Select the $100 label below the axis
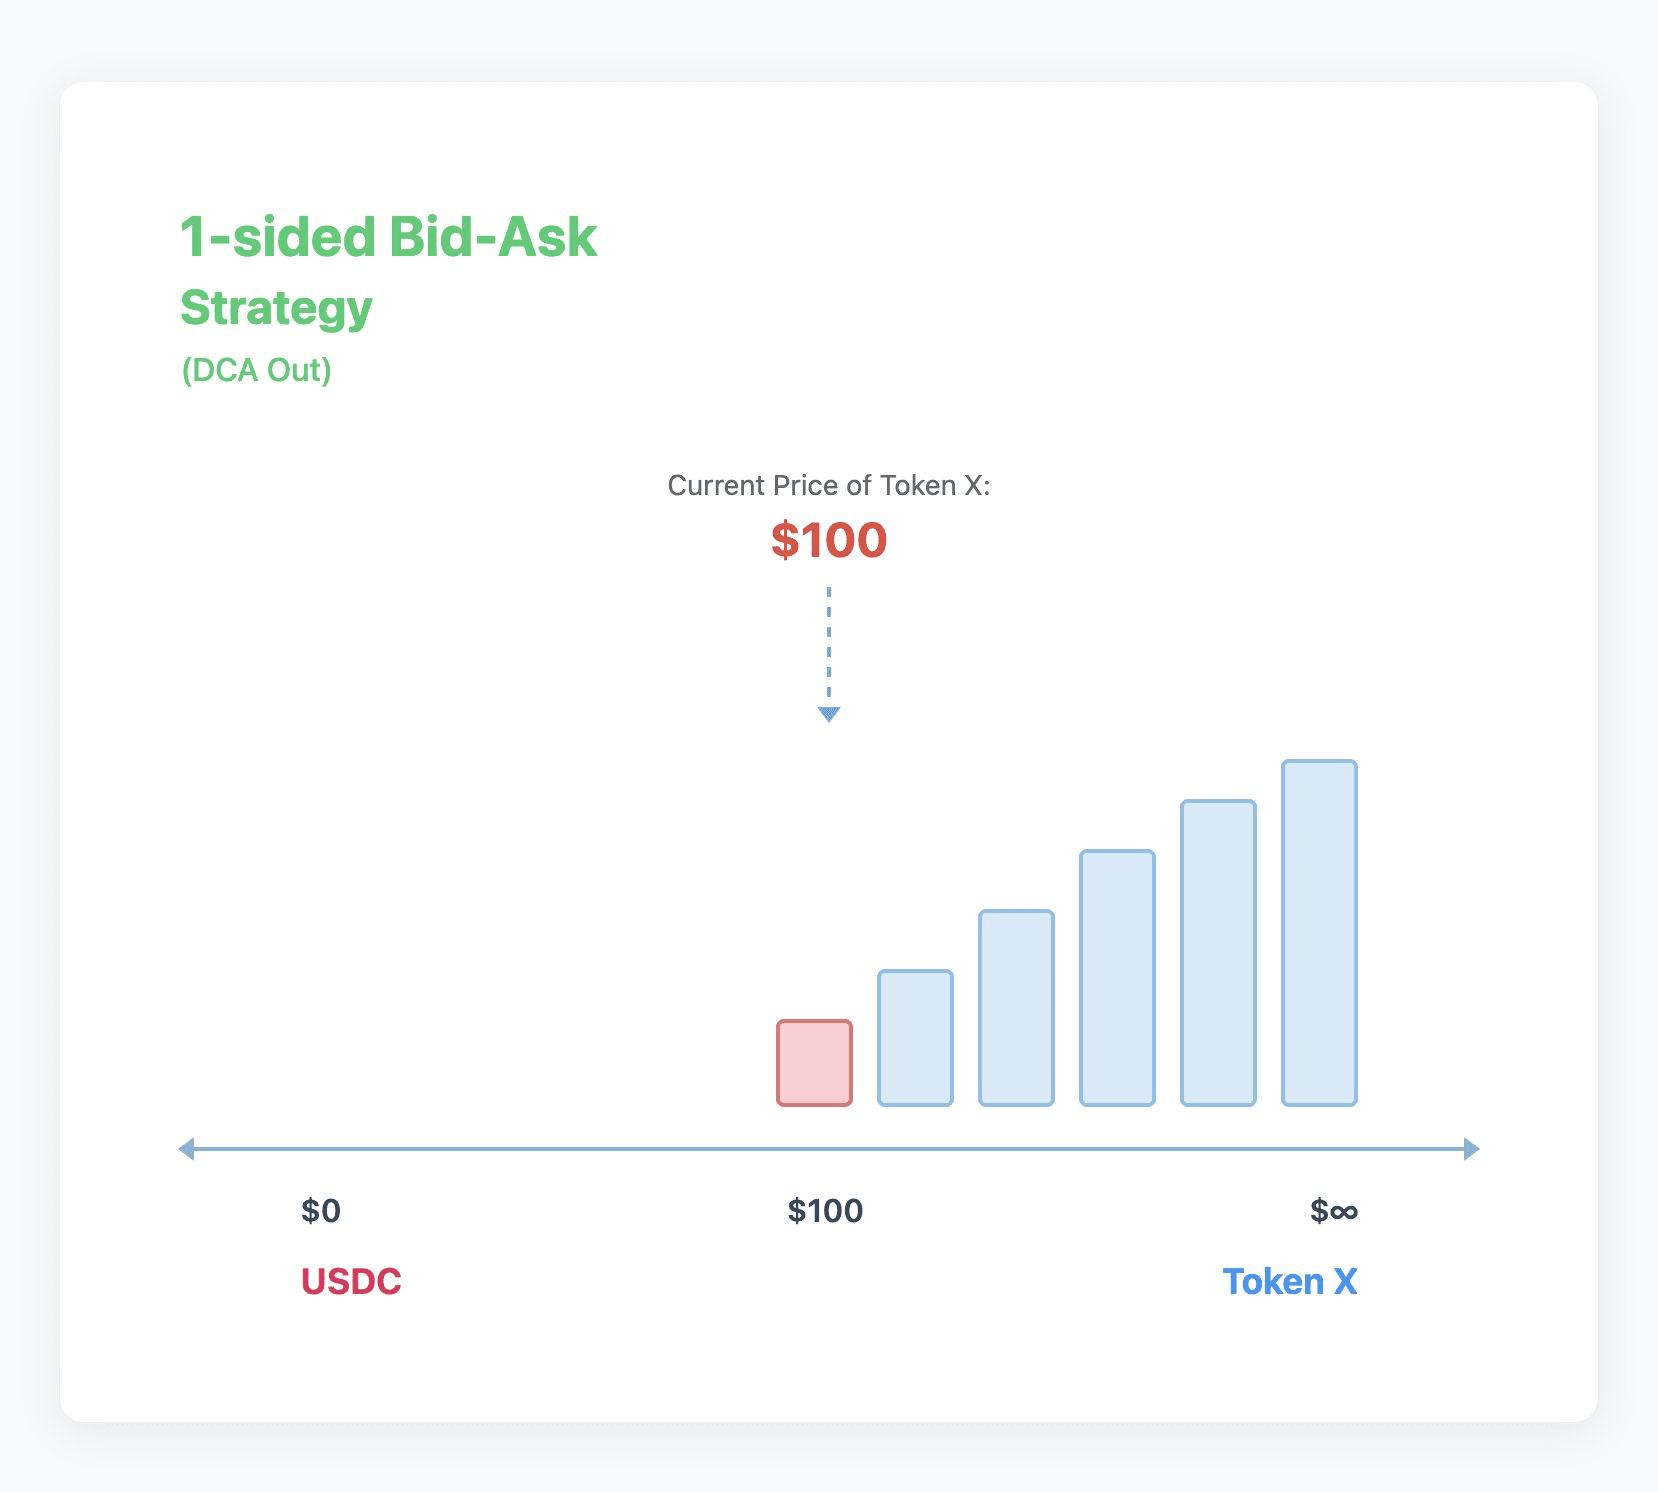This screenshot has height=1492, width=1658. [825, 1211]
